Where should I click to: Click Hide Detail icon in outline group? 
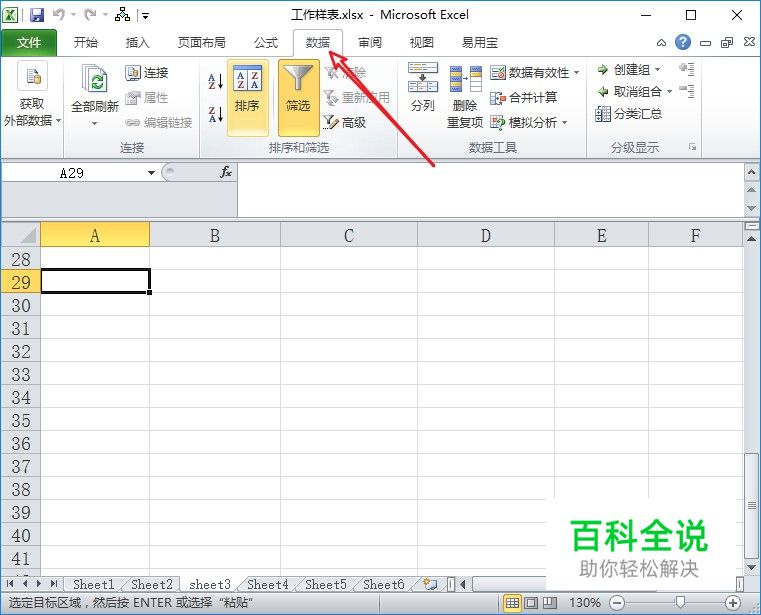coord(687,90)
